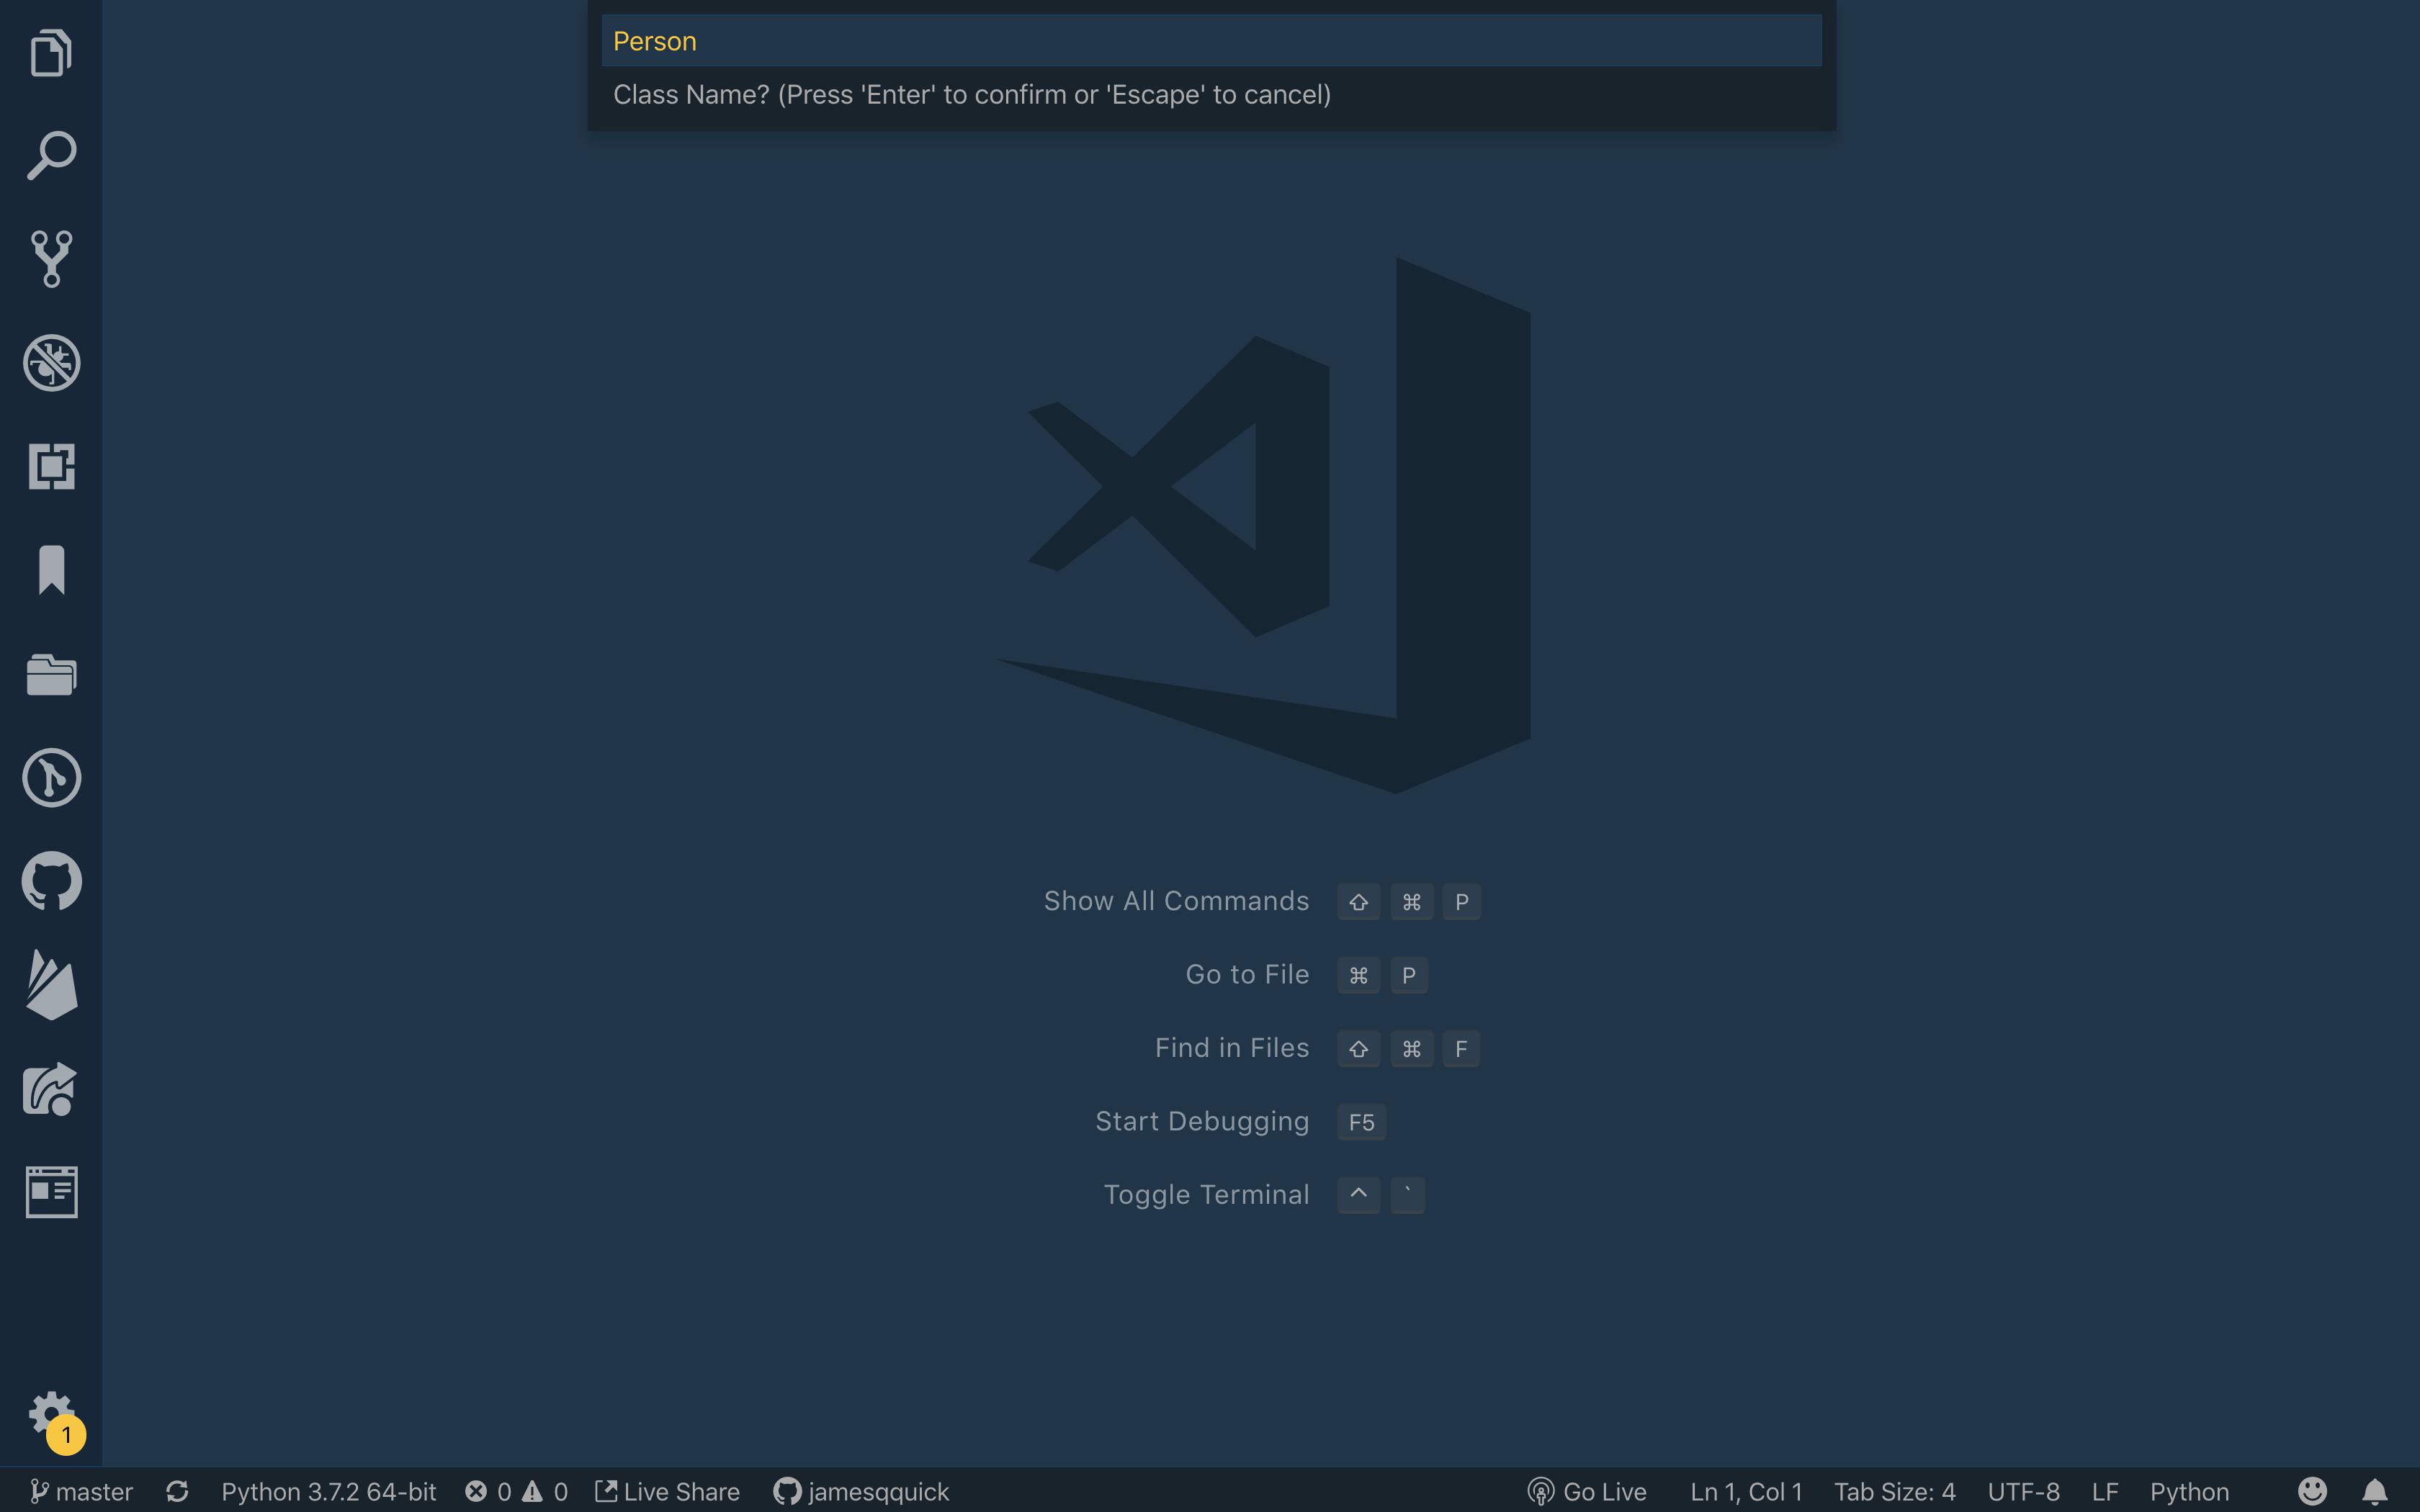
Task: Click the Class Name input field
Action: point(1210,41)
